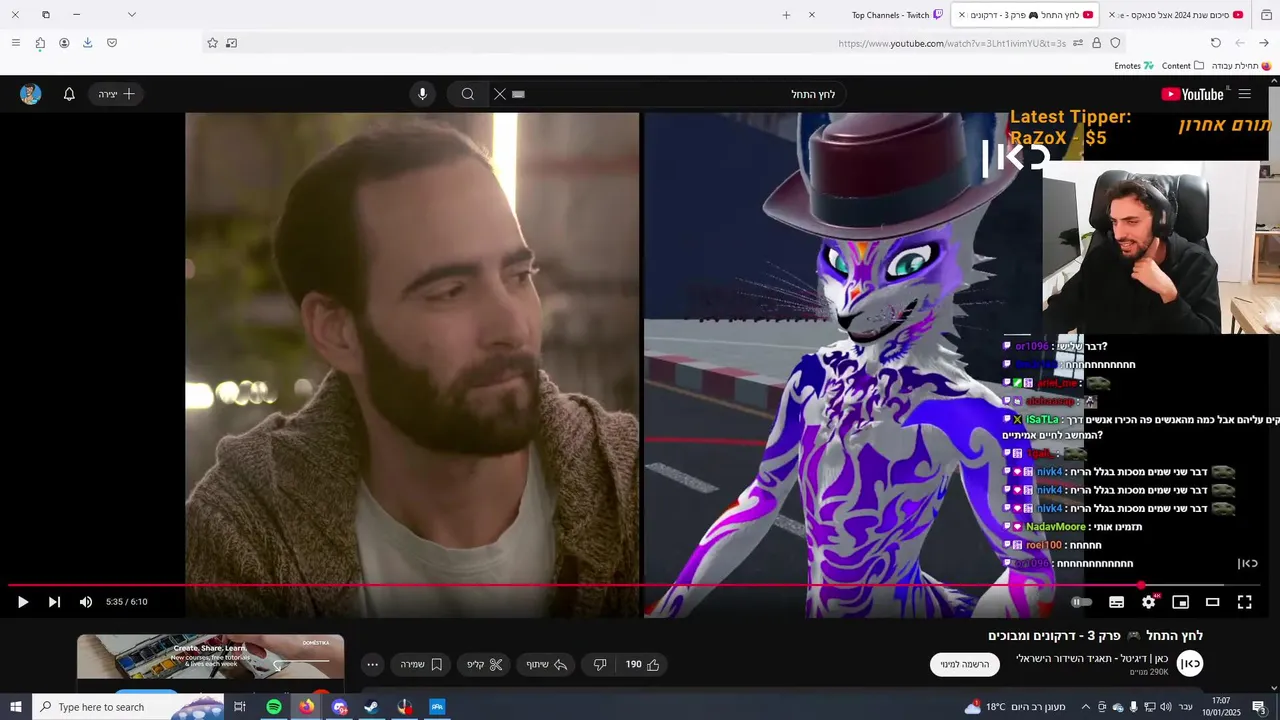
Task: Open the YouTube account avatar menu
Action: 31,94
